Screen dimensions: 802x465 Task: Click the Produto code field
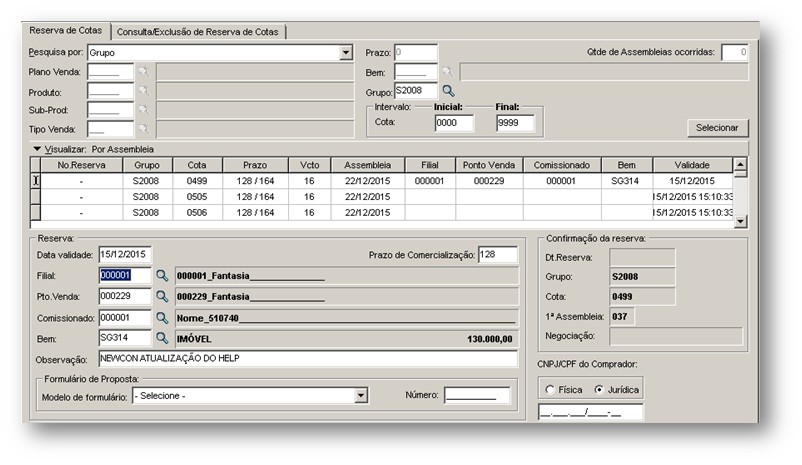pyautogui.click(x=110, y=92)
